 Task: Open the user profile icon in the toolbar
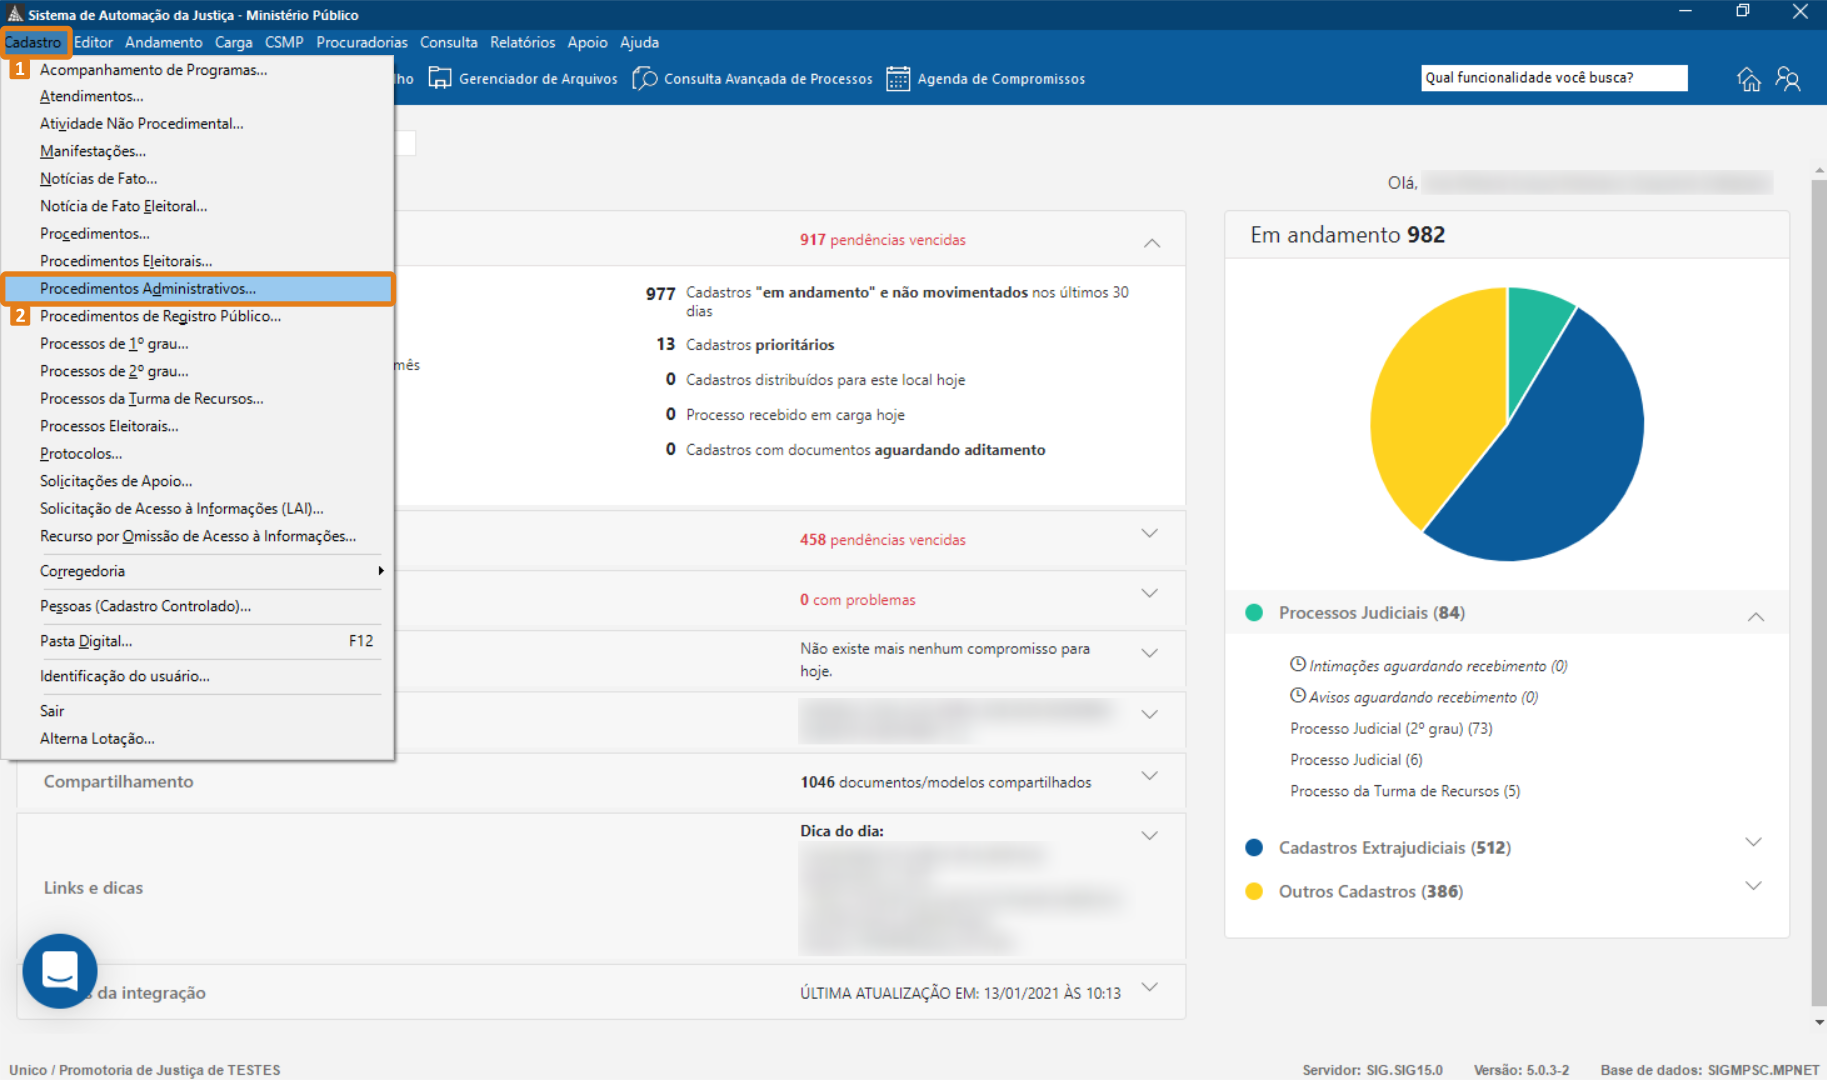(1788, 79)
